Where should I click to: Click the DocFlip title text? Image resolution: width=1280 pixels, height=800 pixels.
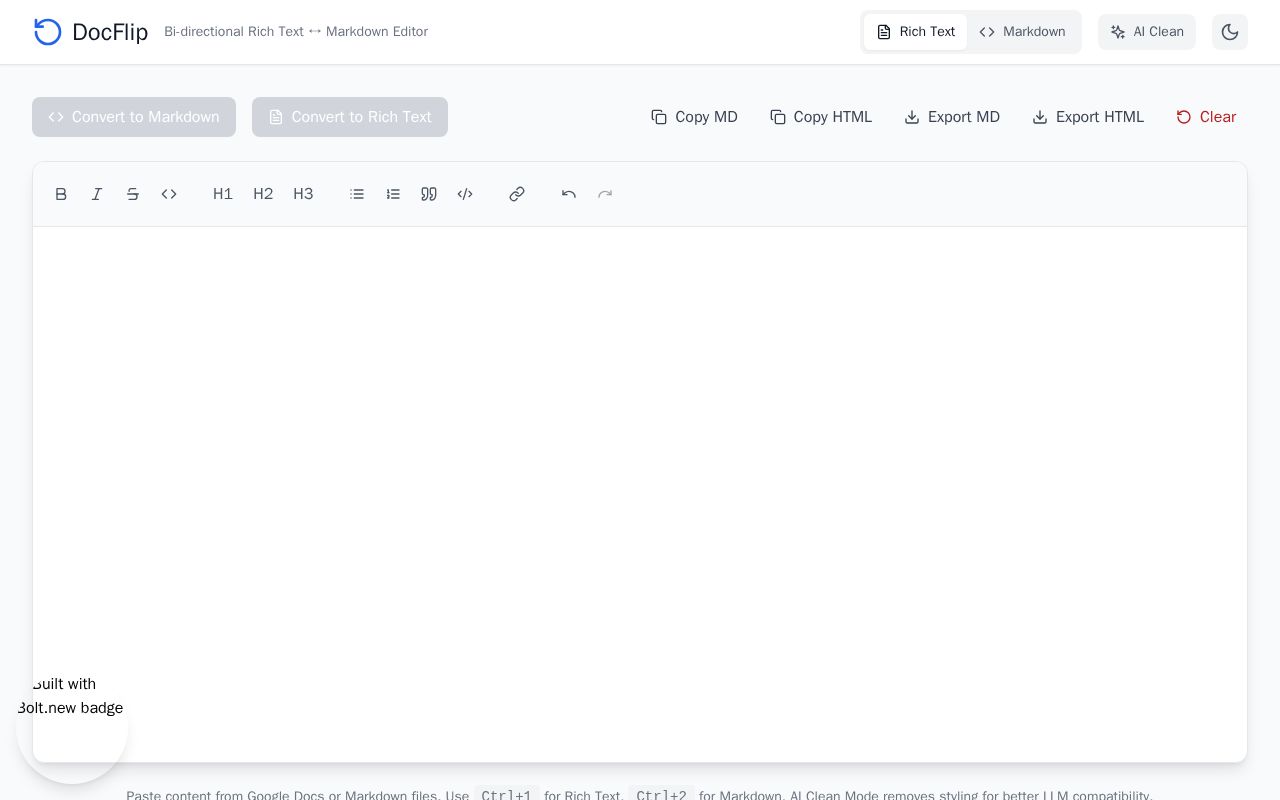(x=110, y=32)
